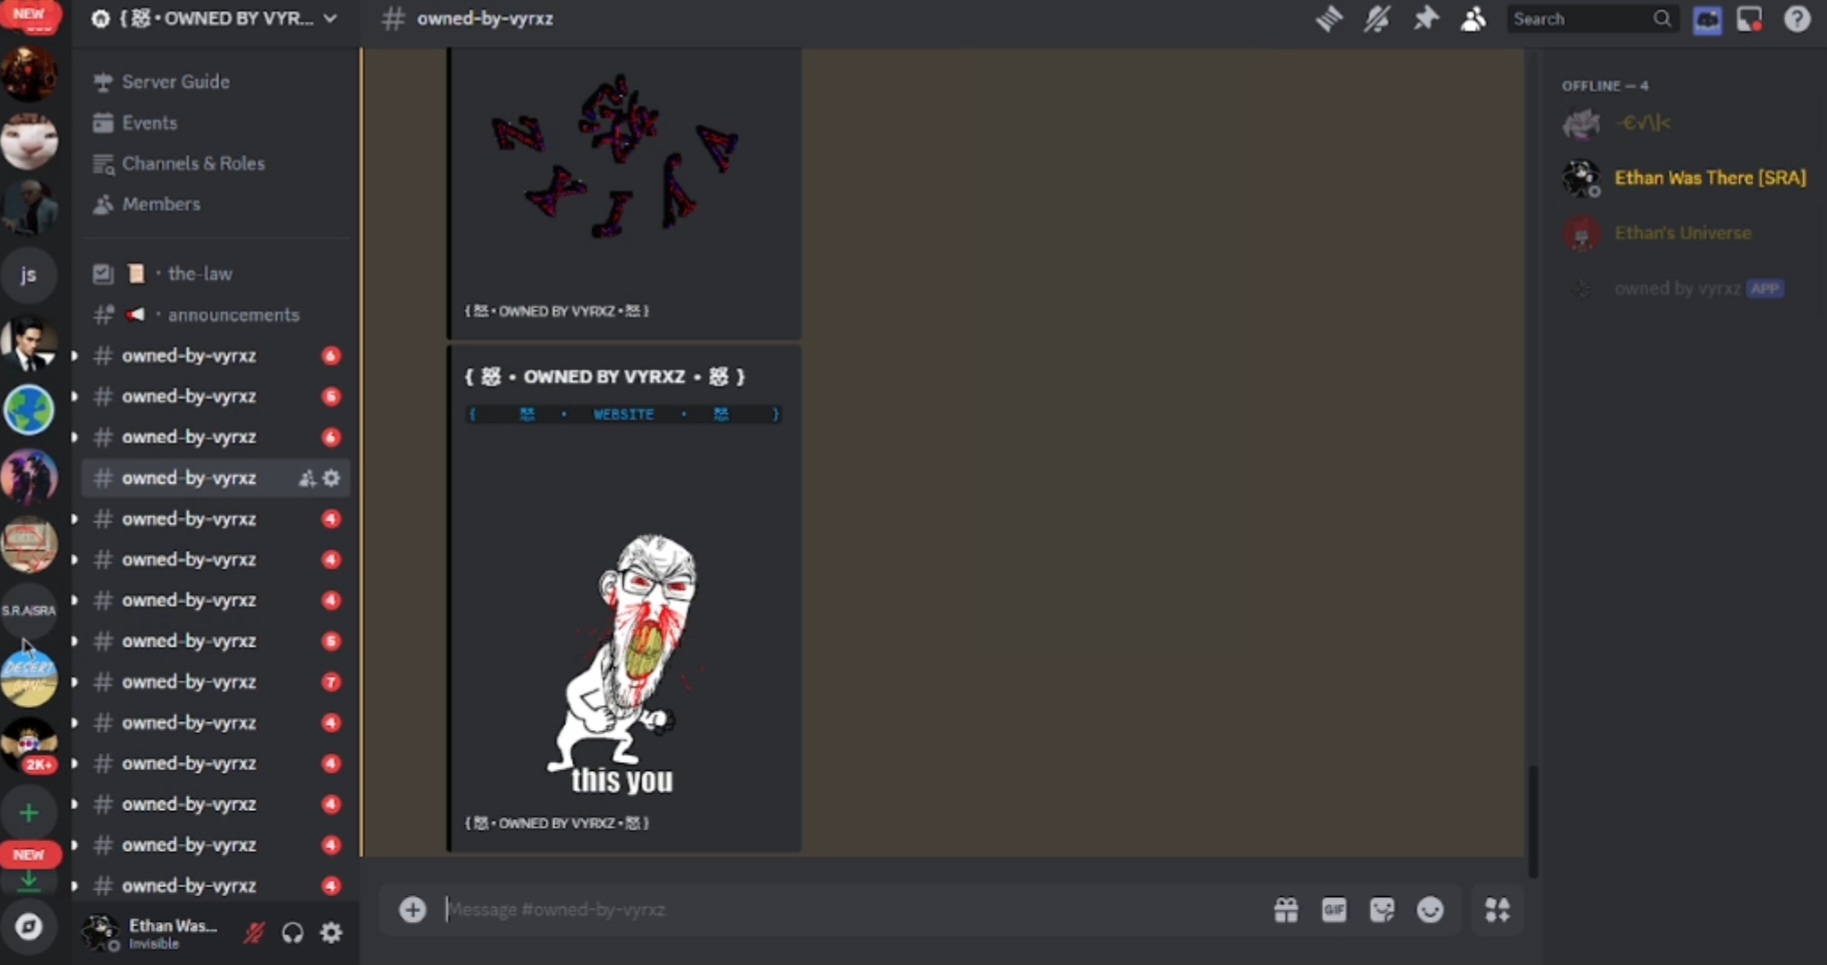Open Channels & Roles

click(x=193, y=163)
